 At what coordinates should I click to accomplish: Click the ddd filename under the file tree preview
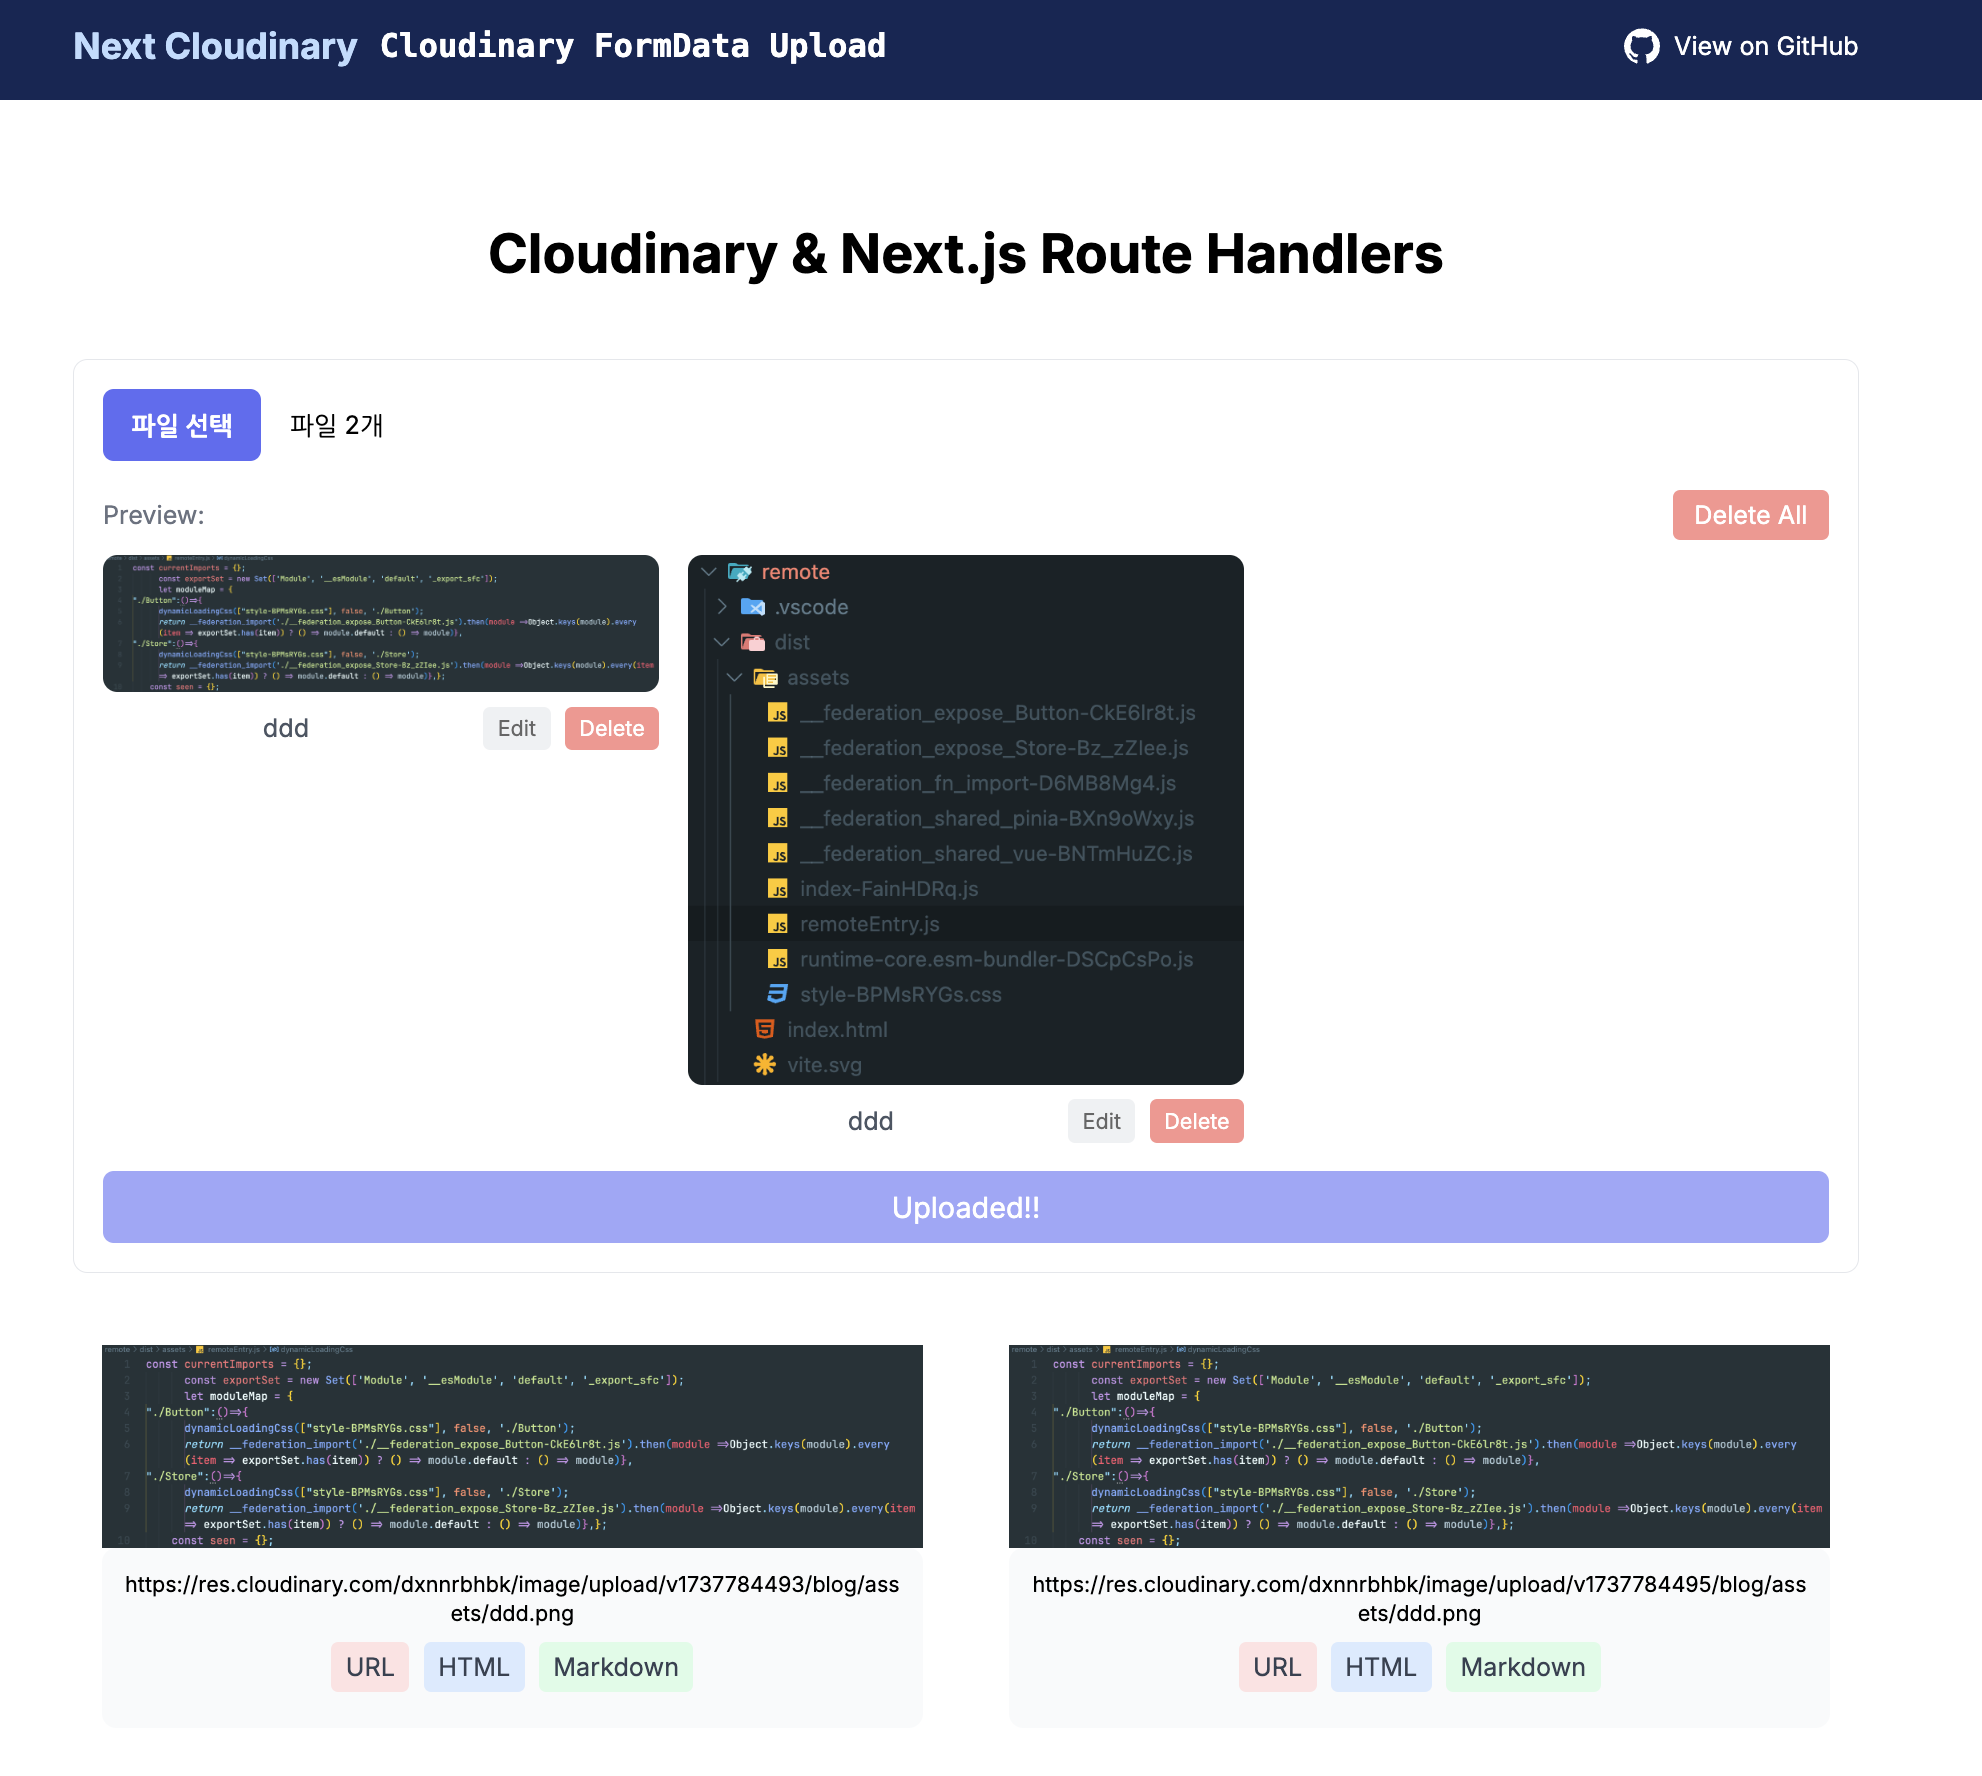(871, 1121)
